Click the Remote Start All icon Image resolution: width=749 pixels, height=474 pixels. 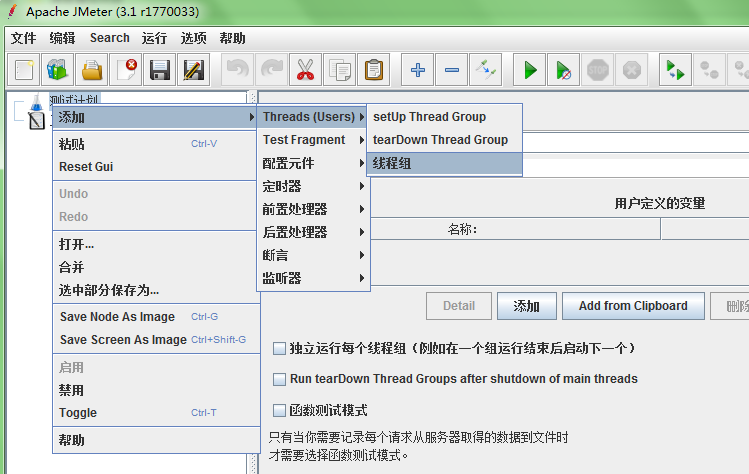[675, 70]
